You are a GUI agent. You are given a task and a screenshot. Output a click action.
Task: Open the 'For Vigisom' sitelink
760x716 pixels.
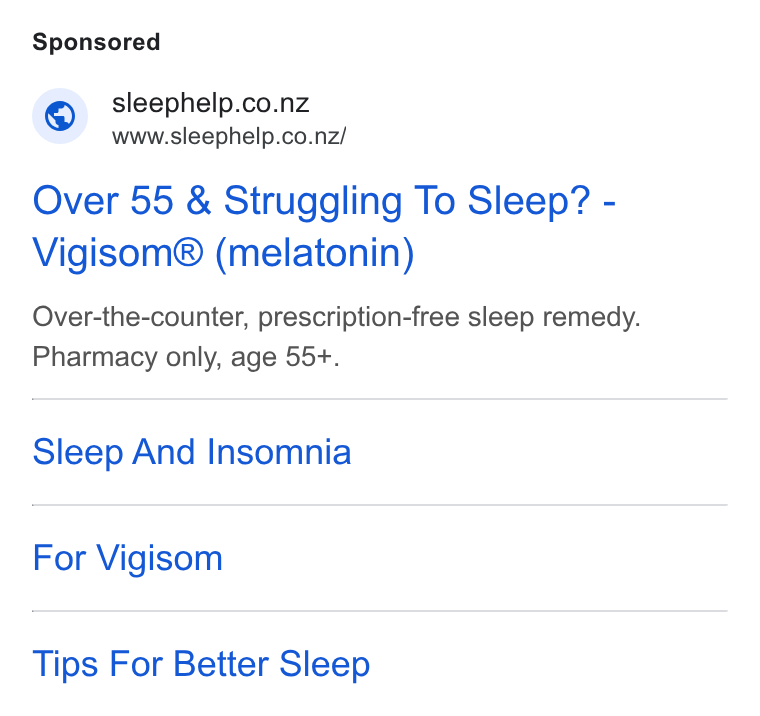127,558
